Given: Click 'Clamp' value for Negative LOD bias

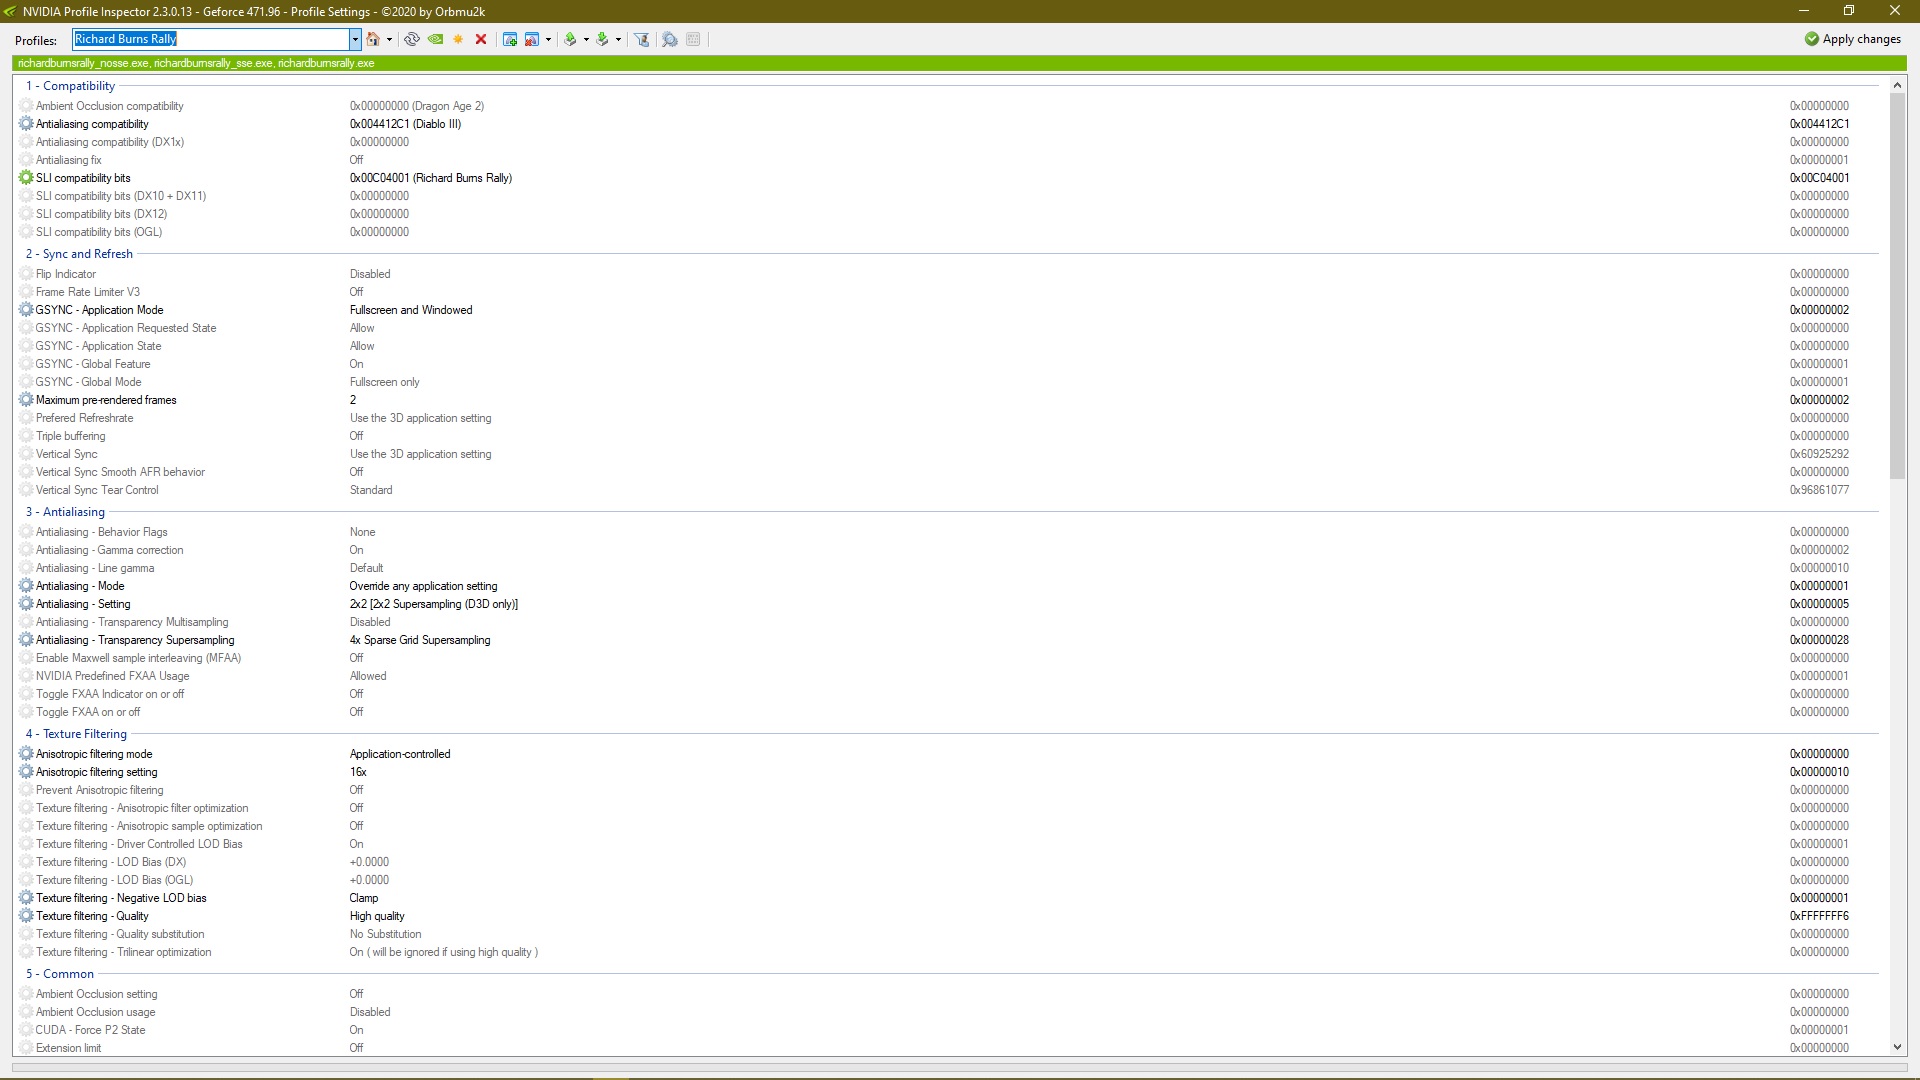Looking at the screenshot, I should (x=364, y=898).
